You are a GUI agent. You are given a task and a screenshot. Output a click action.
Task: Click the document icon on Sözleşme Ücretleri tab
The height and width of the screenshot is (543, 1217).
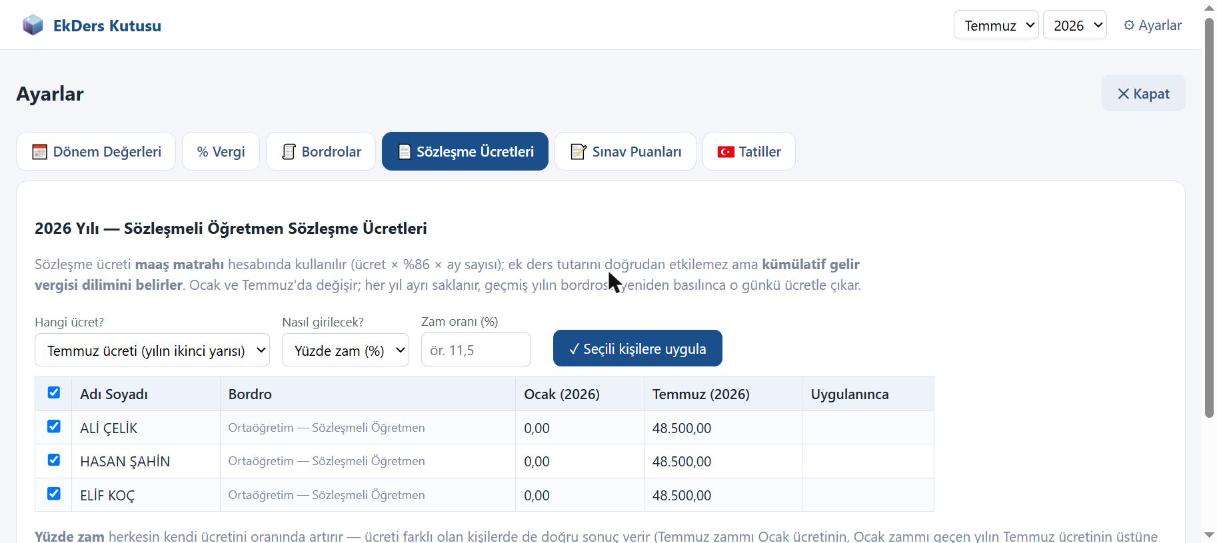[x=405, y=152]
